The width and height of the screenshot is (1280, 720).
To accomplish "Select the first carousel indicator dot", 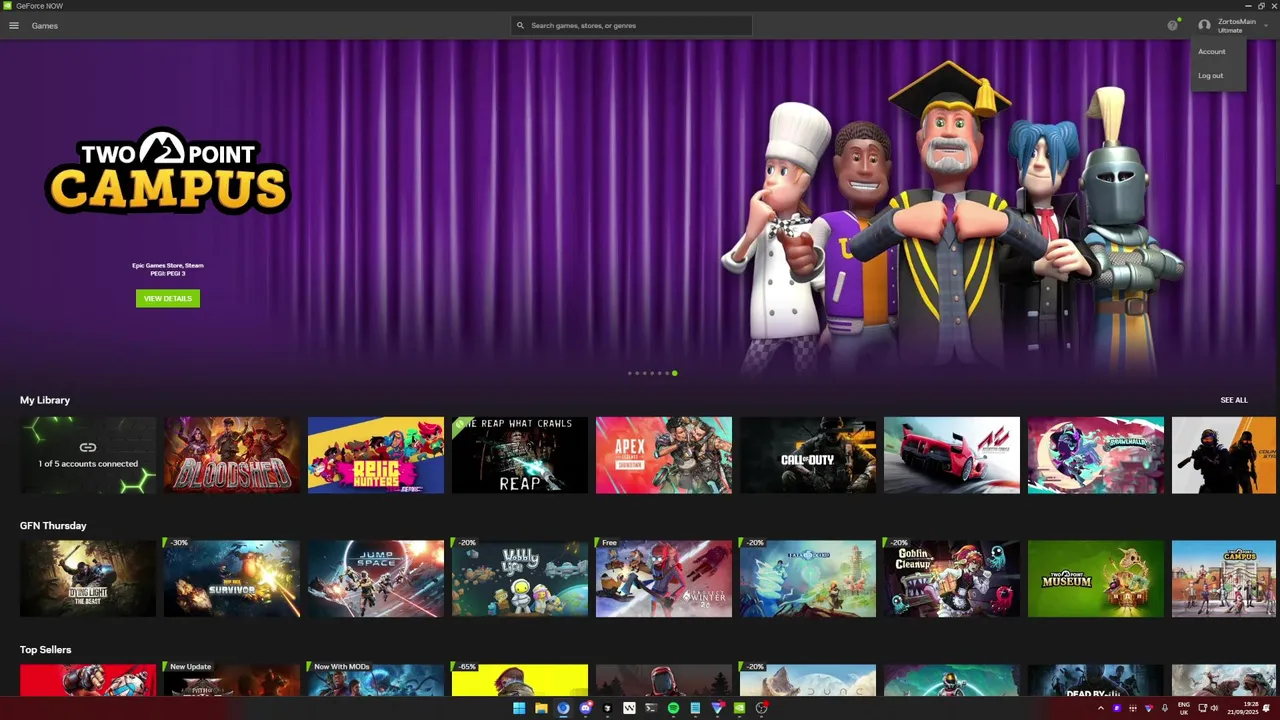I will 630,373.
